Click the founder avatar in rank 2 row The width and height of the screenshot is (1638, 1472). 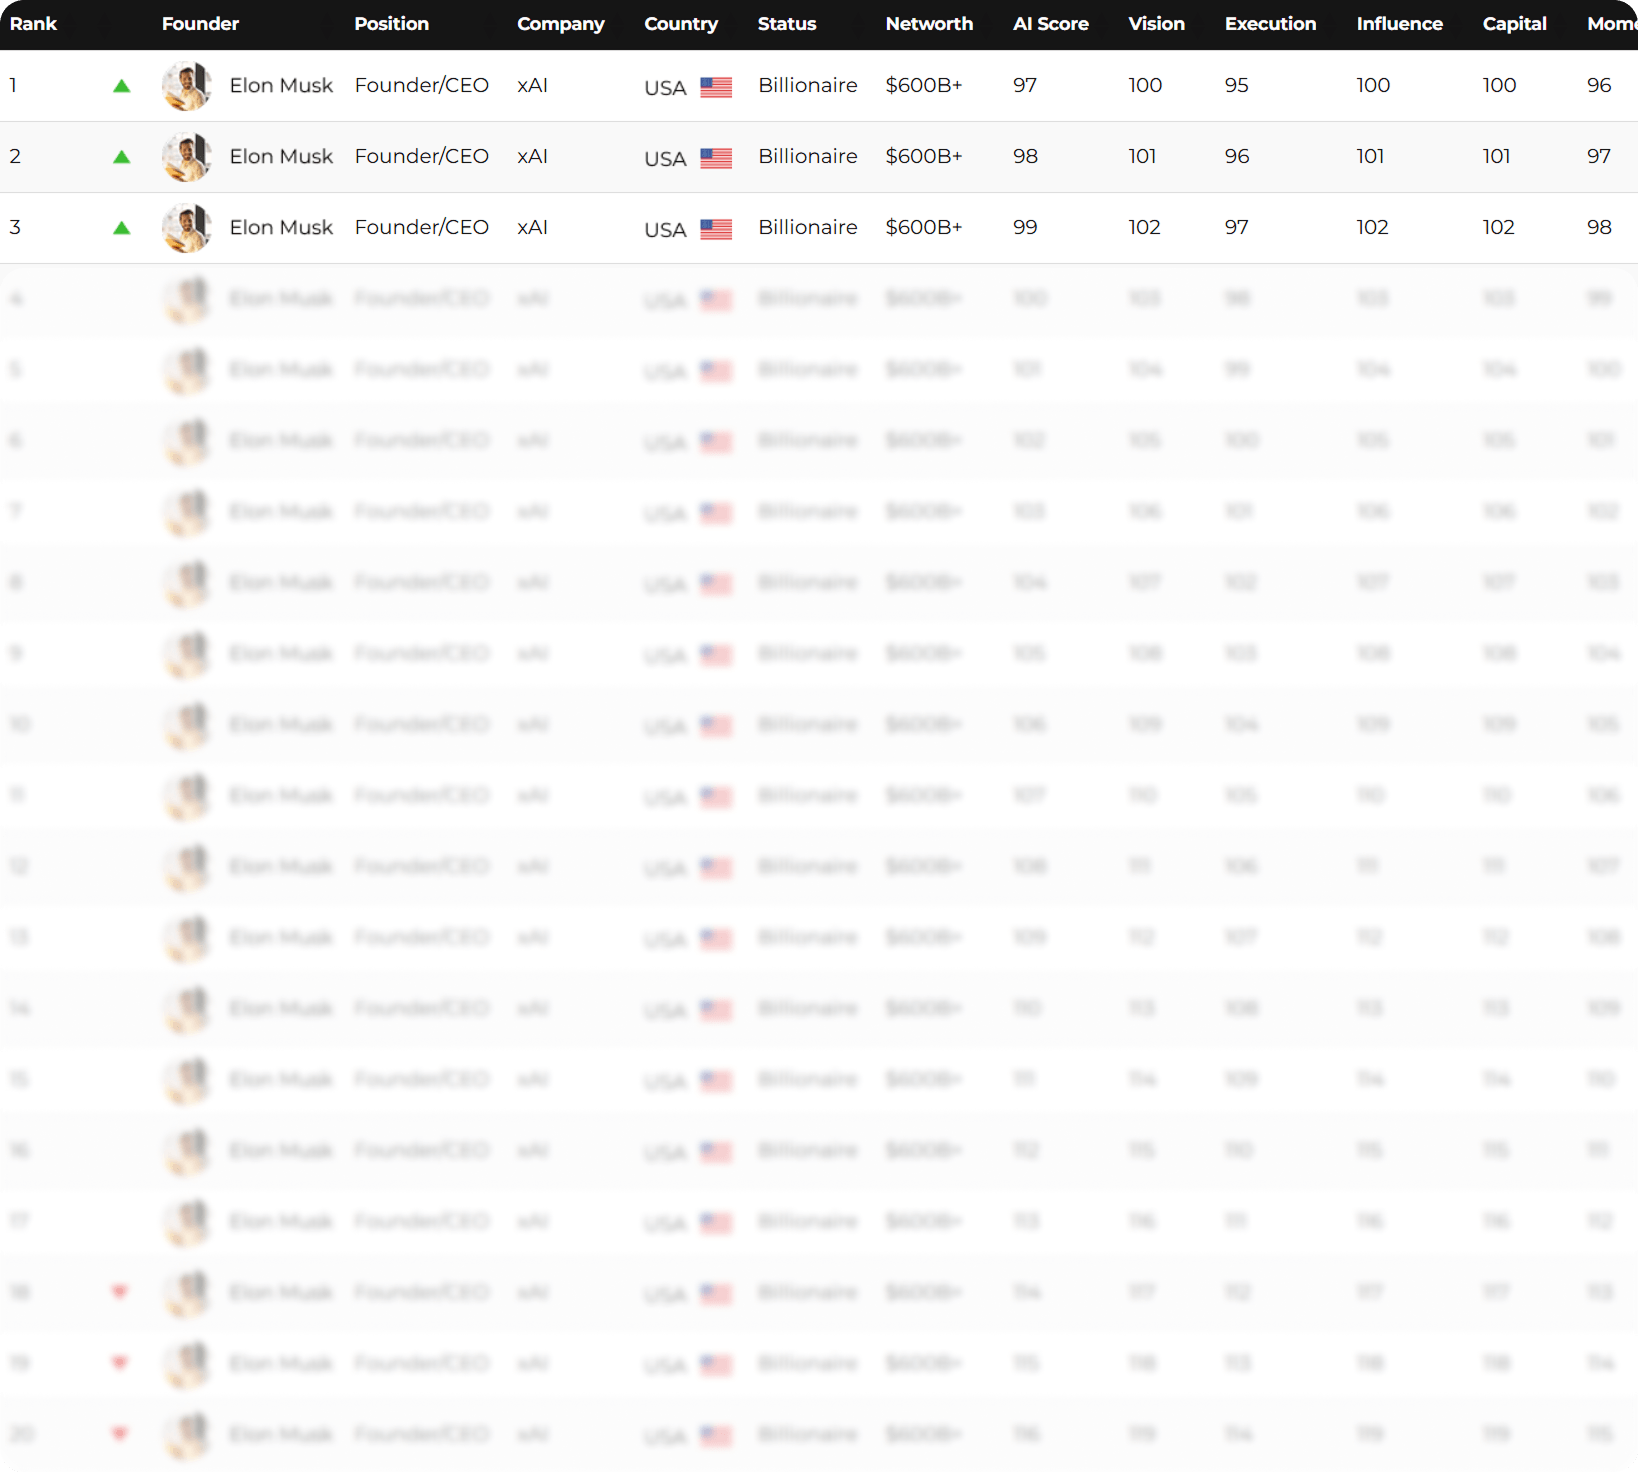187,157
